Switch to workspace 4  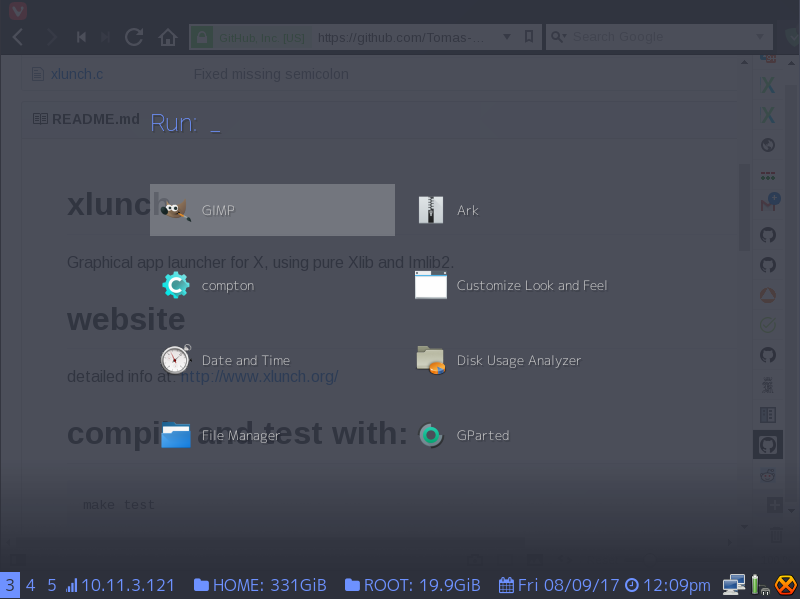pyautogui.click(x=31, y=585)
